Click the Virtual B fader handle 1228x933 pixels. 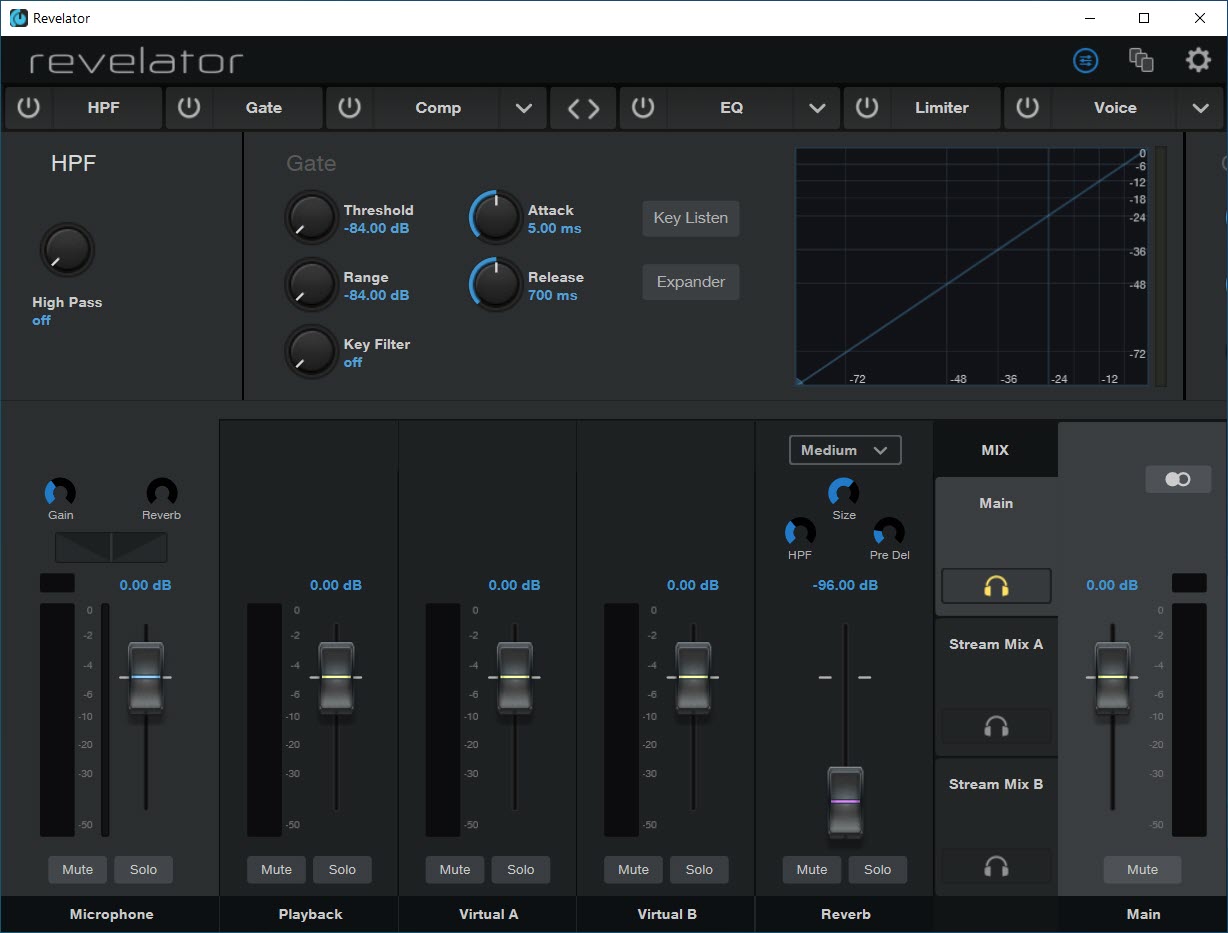(693, 677)
